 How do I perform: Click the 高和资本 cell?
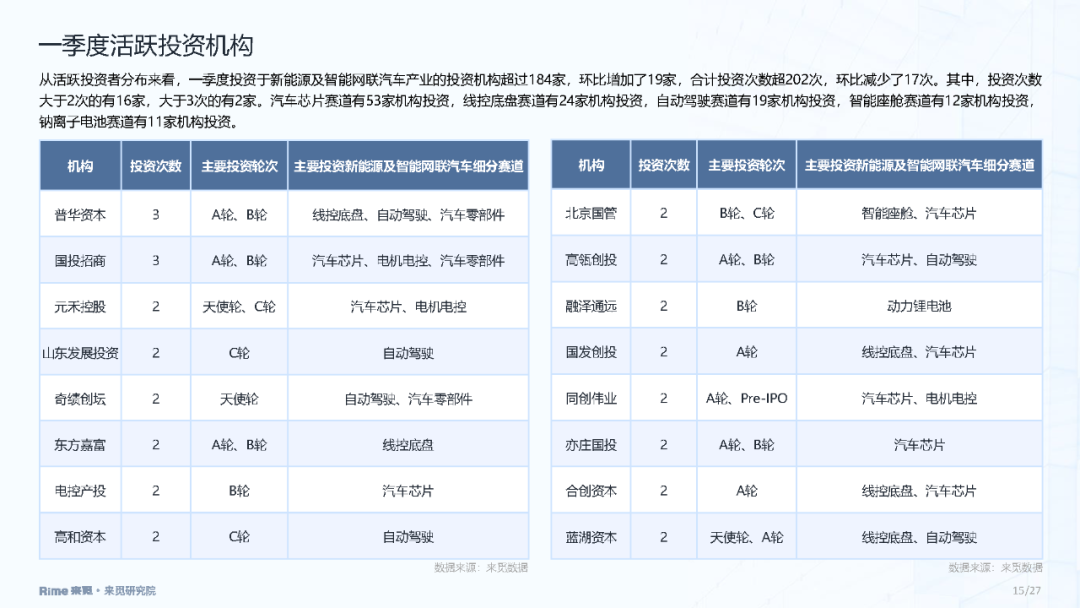click(80, 537)
